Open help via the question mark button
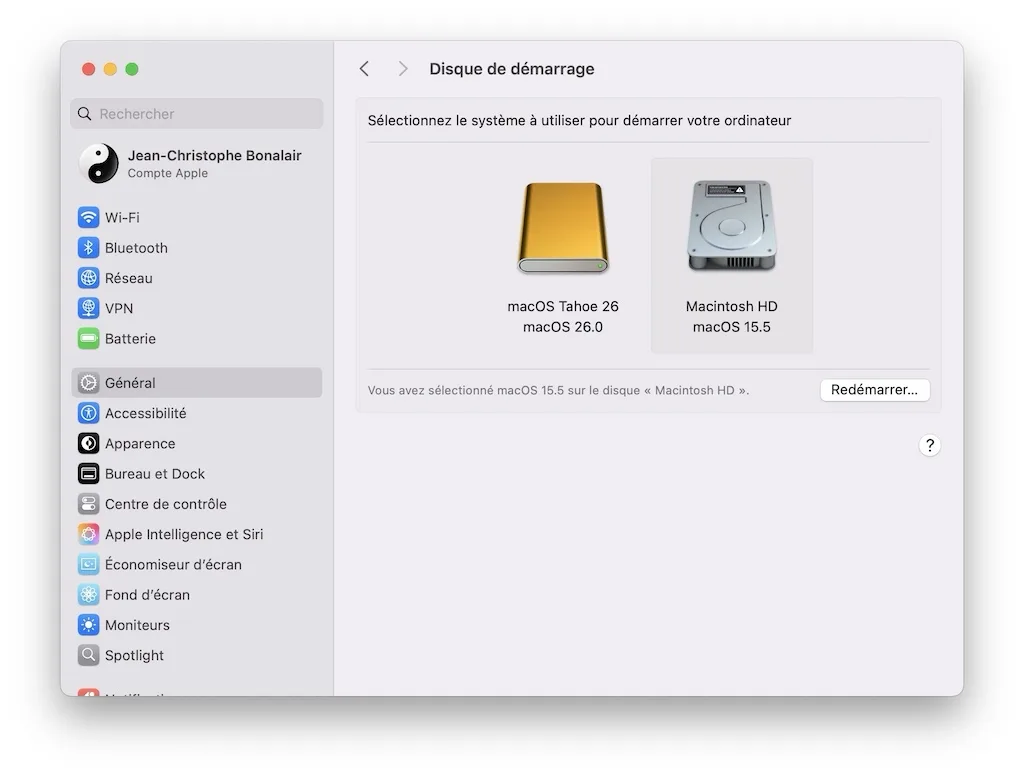Screen dimensions: 1024x776 click(930, 445)
